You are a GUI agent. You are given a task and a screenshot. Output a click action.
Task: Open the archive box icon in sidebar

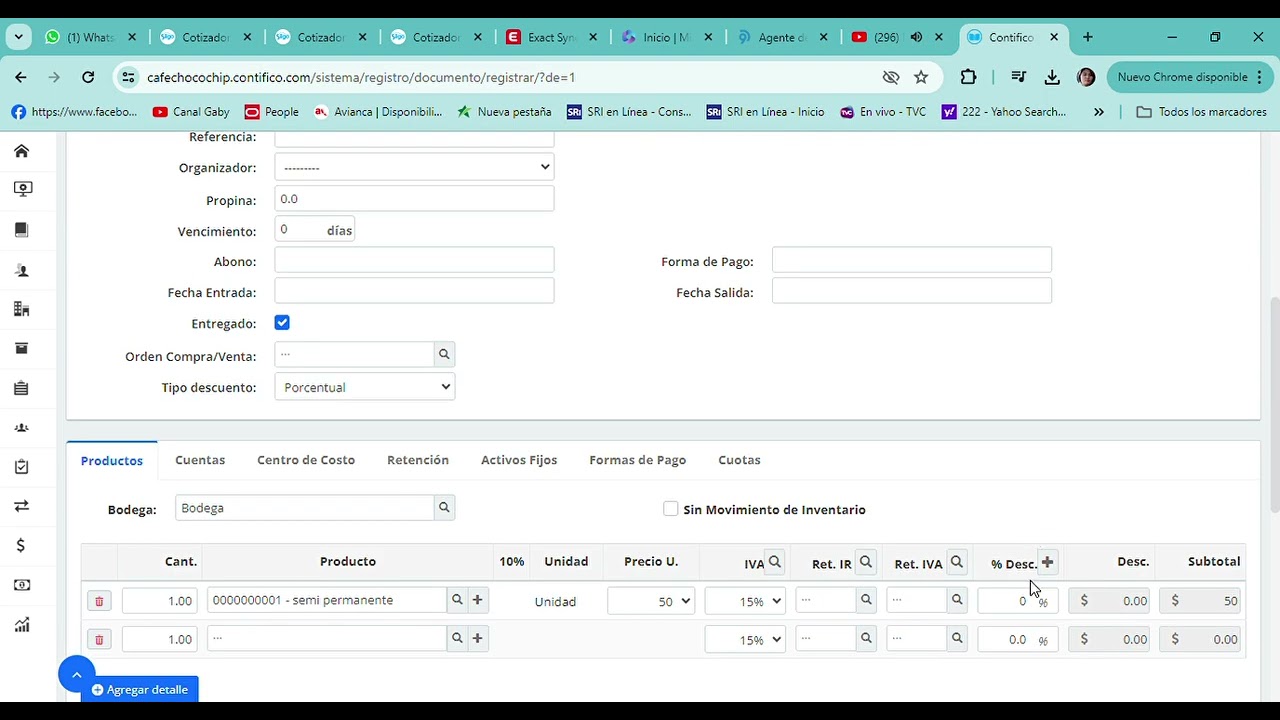coord(21,348)
